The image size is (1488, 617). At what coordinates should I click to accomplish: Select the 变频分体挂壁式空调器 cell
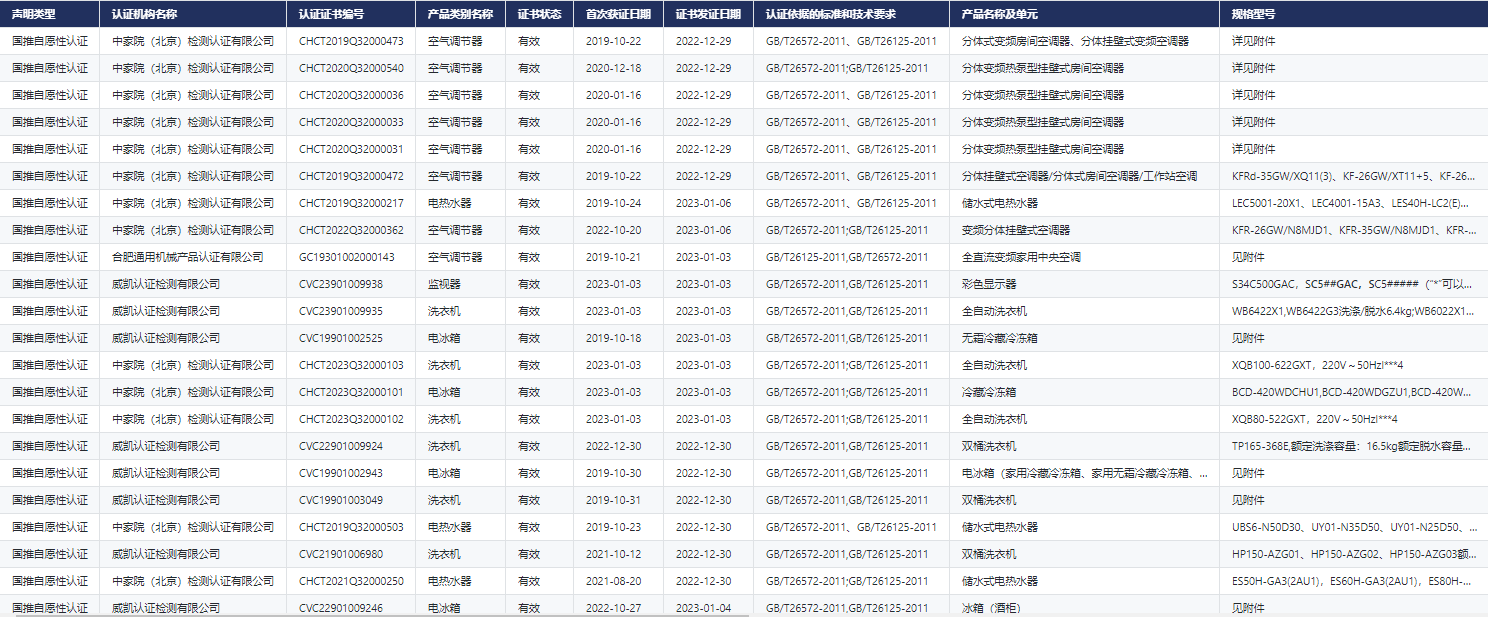pos(1016,230)
